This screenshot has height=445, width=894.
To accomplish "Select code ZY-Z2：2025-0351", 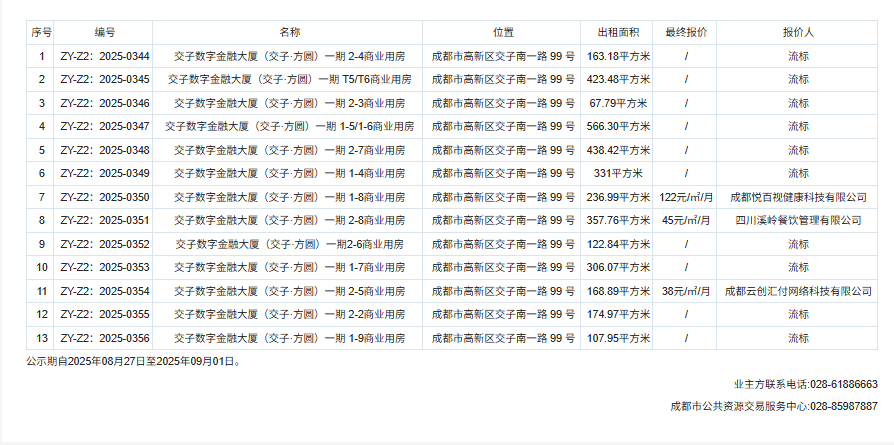I will [105, 220].
